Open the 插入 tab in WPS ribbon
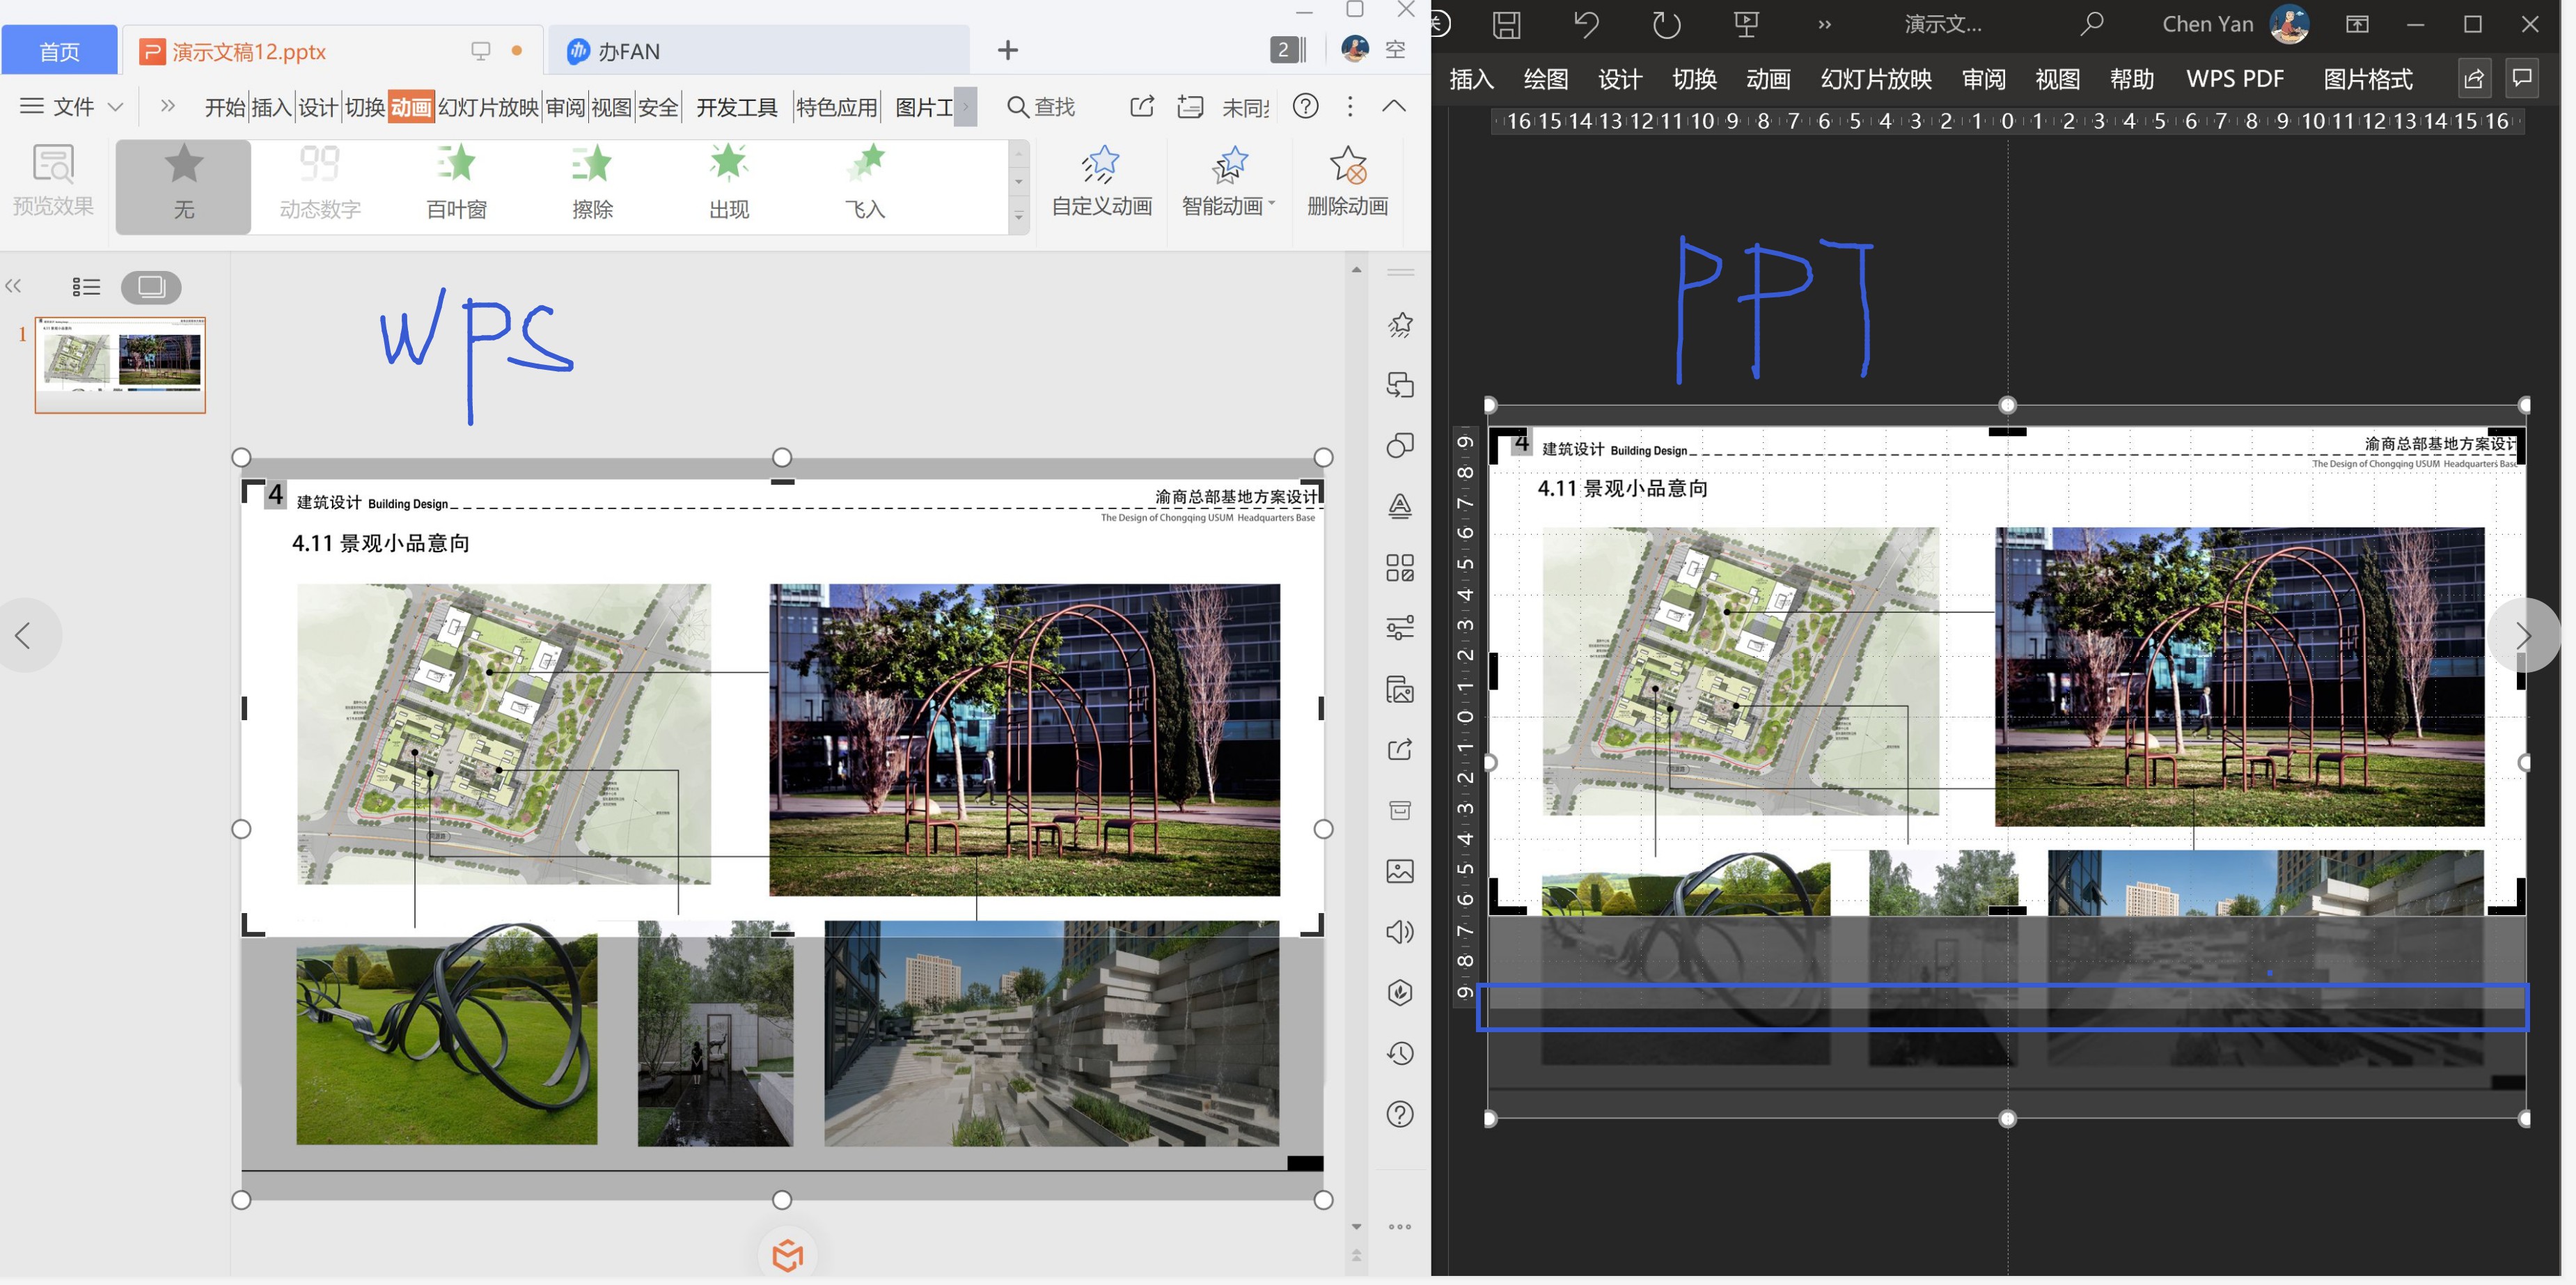 (270, 107)
